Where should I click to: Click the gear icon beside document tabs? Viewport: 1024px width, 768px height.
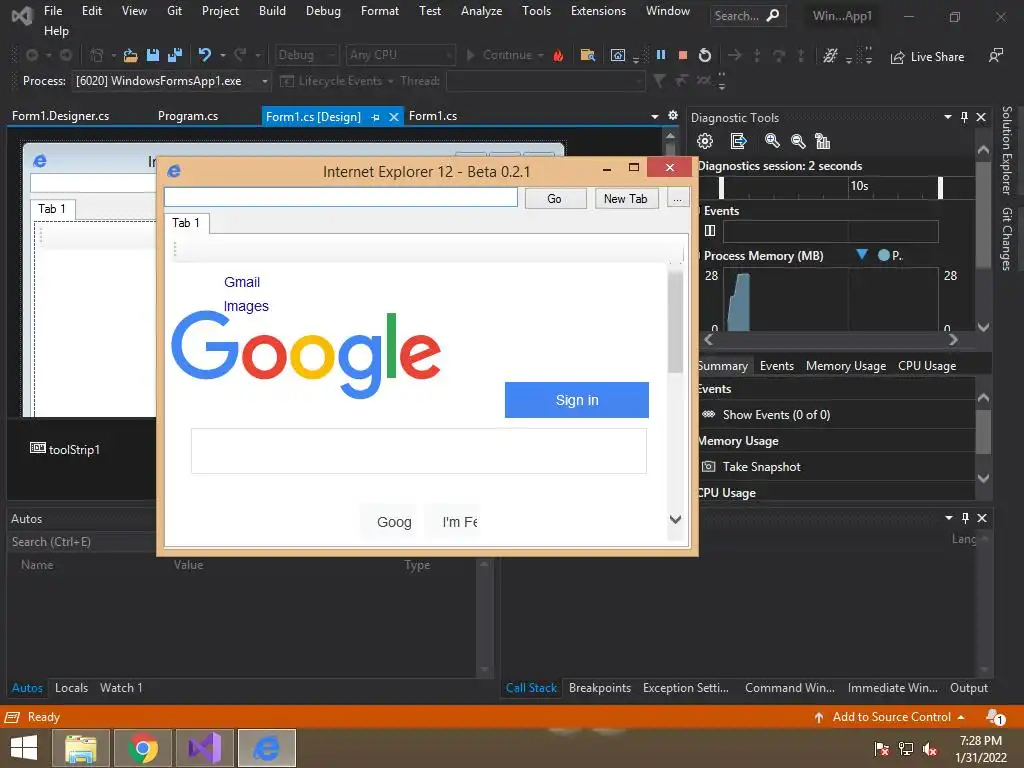tap(673, 116)
